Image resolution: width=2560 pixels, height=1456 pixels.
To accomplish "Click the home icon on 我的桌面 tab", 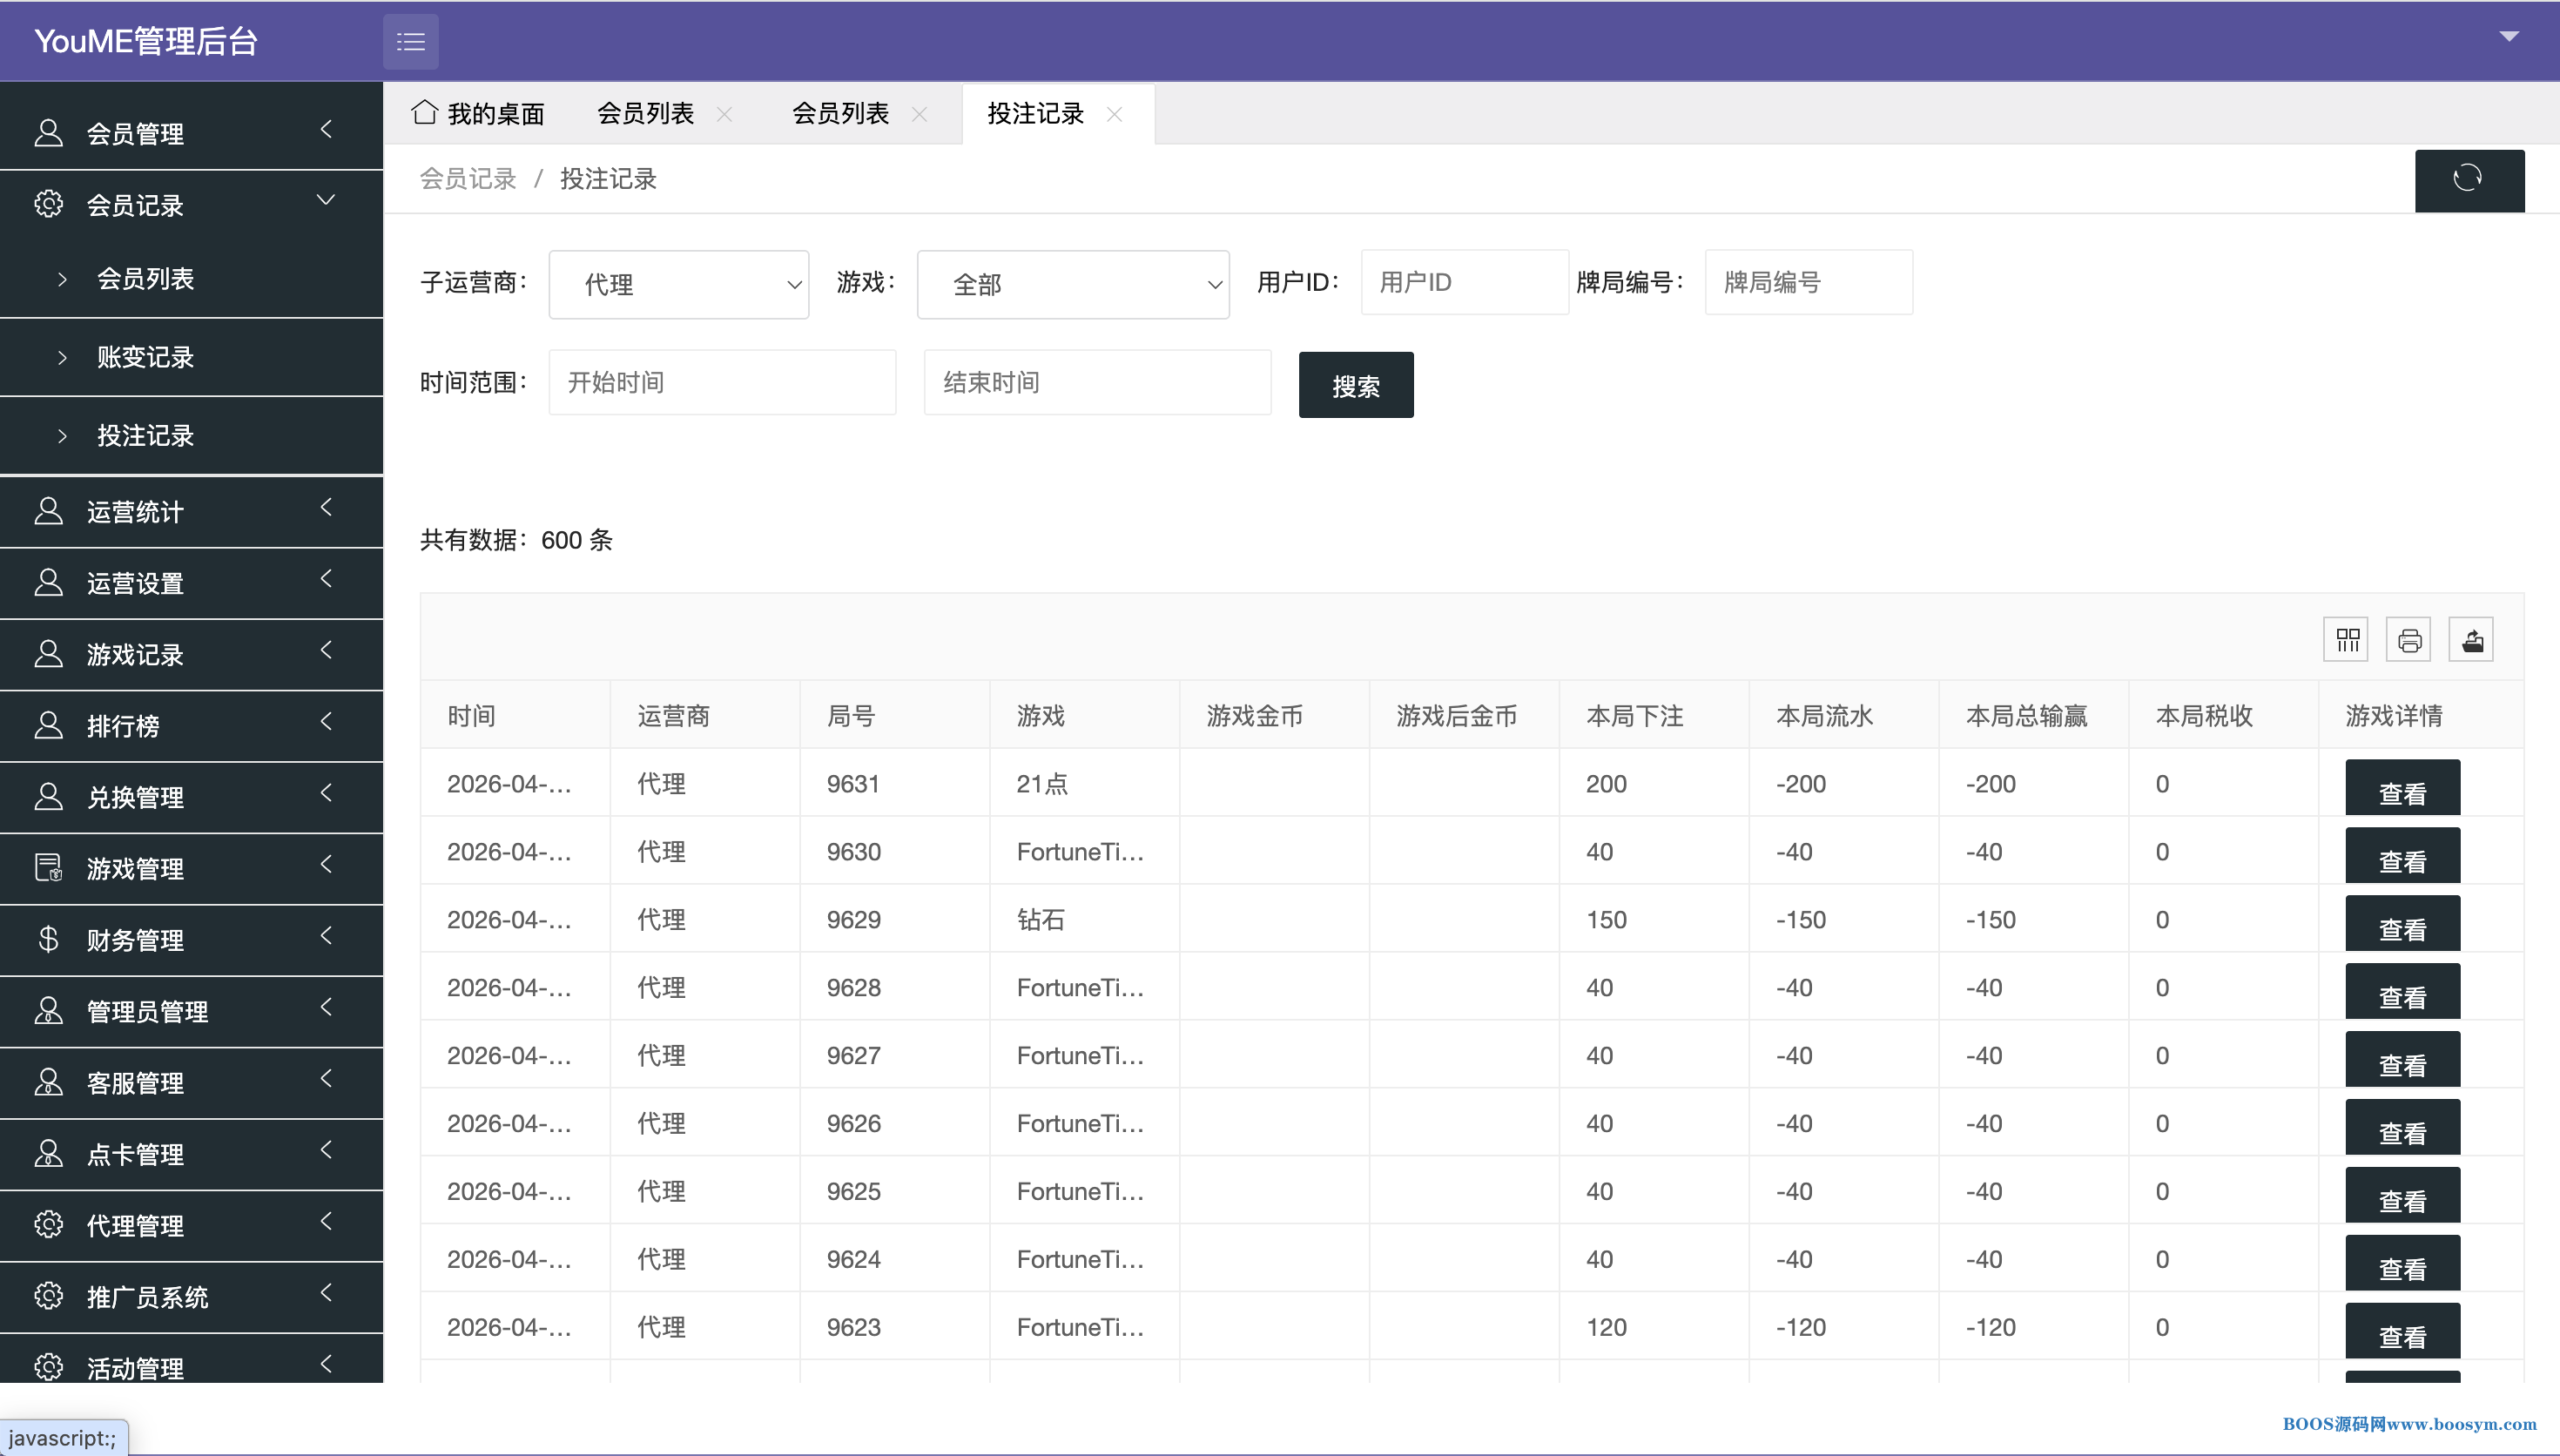I will click(424, 113).
